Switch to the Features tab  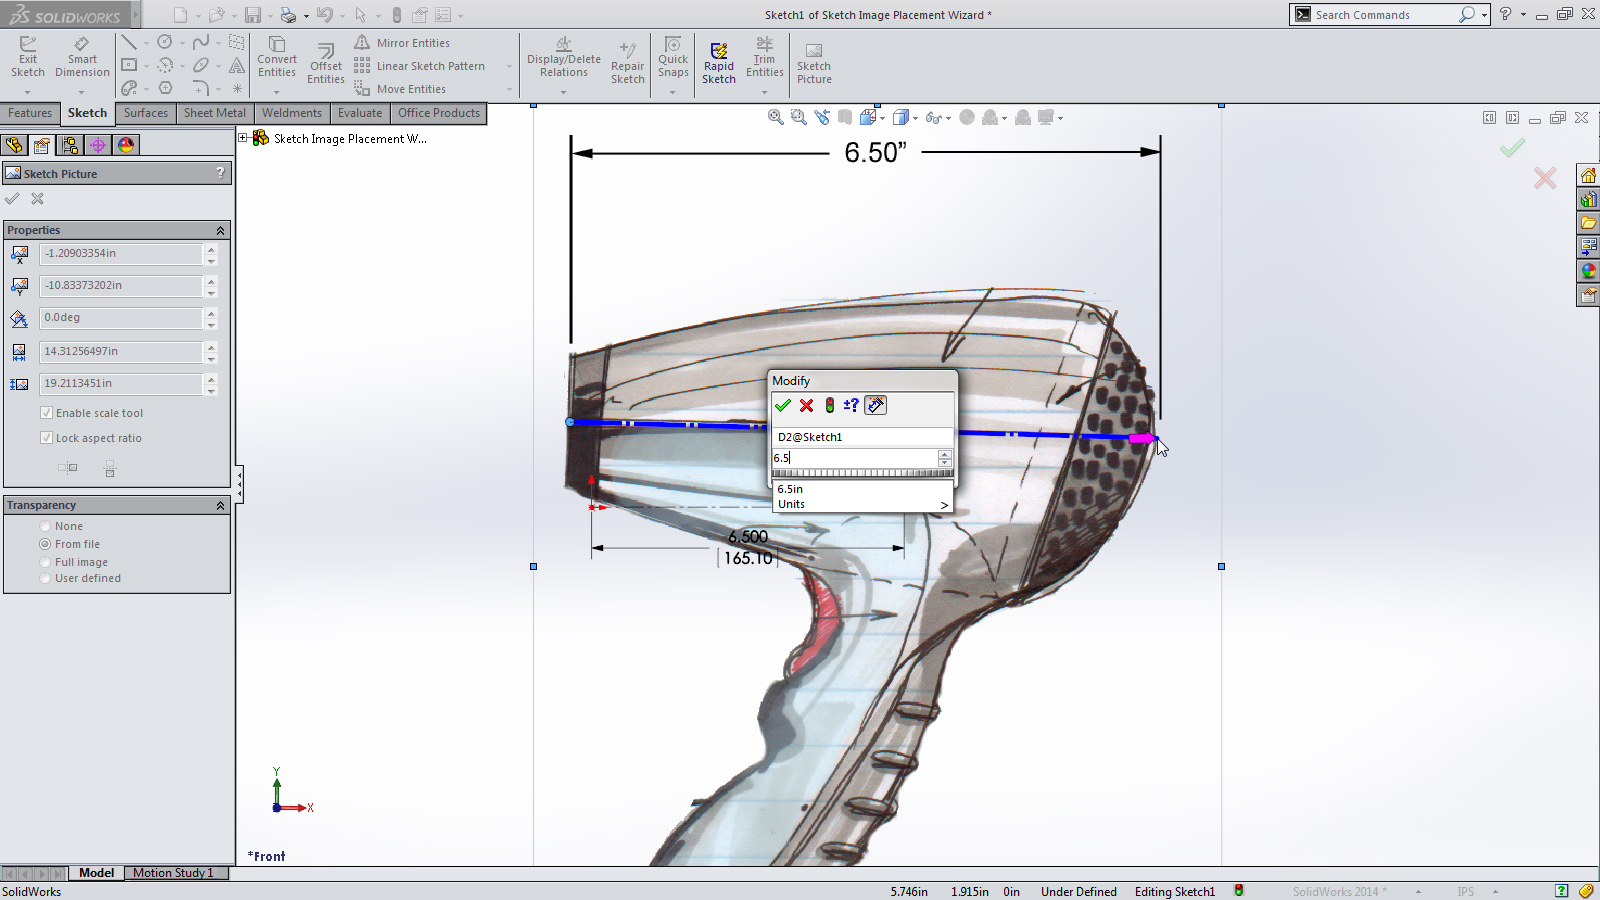pos(30,113)
